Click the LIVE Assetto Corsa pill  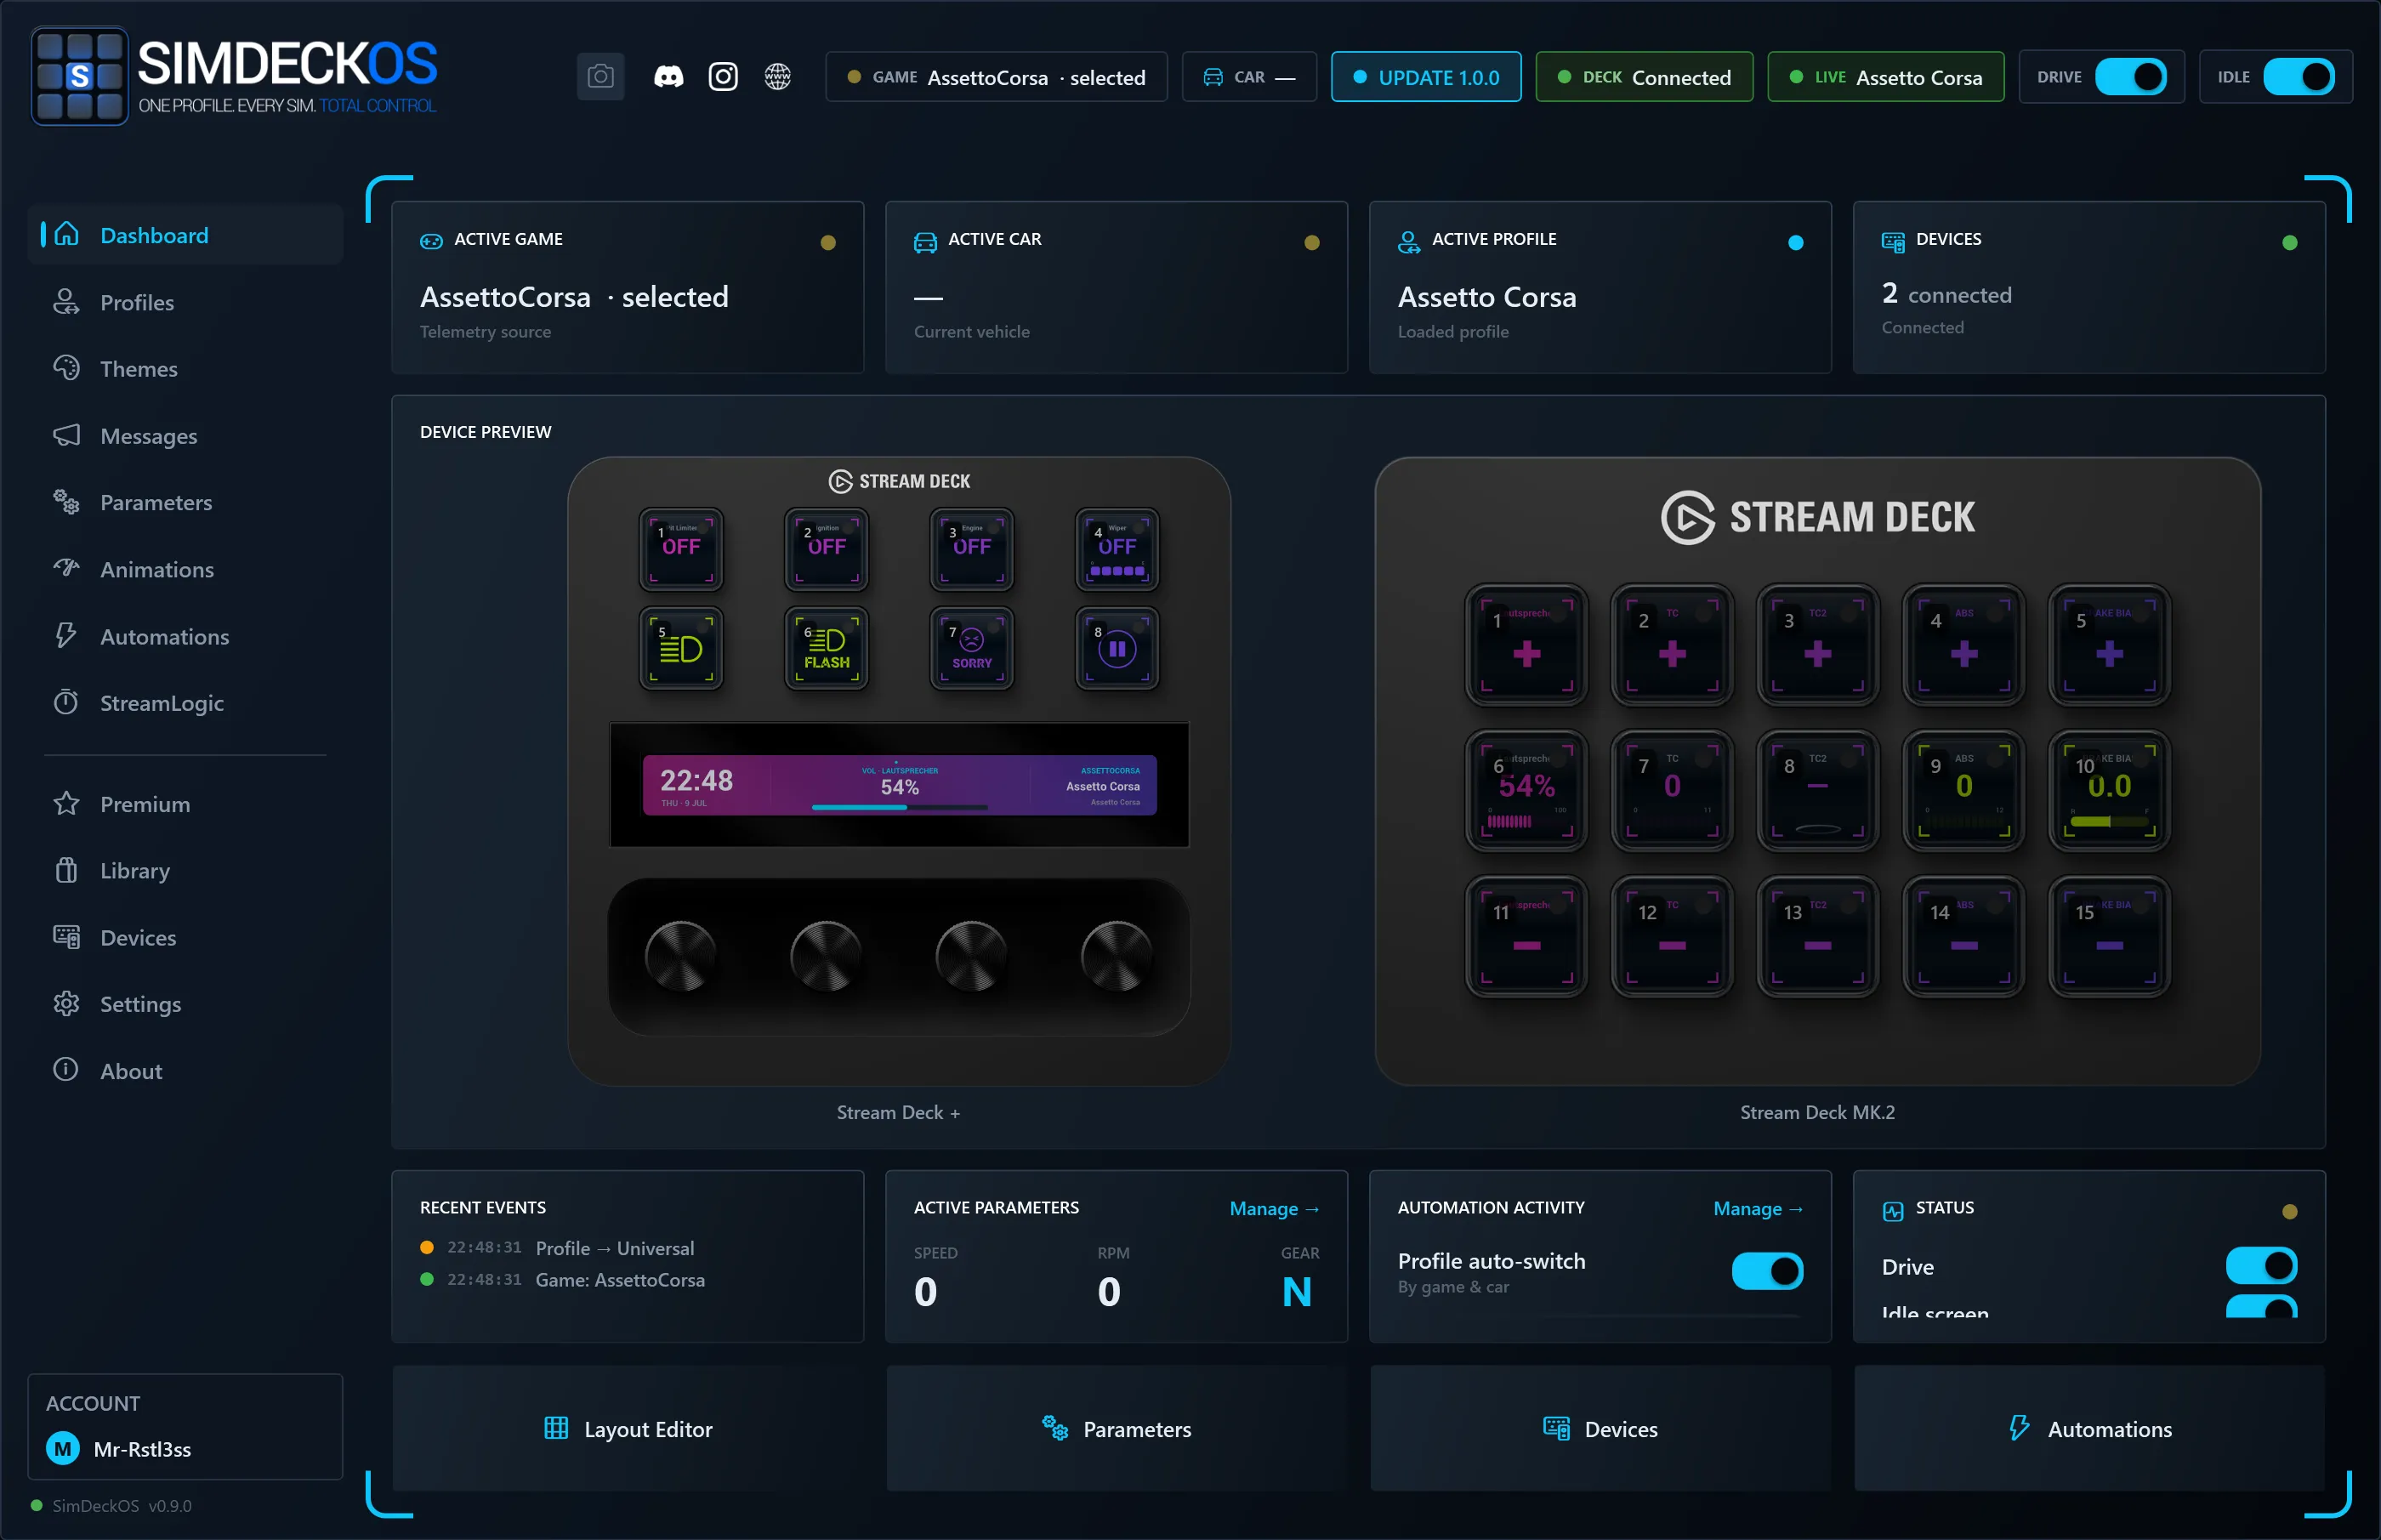click(1885, 77)
